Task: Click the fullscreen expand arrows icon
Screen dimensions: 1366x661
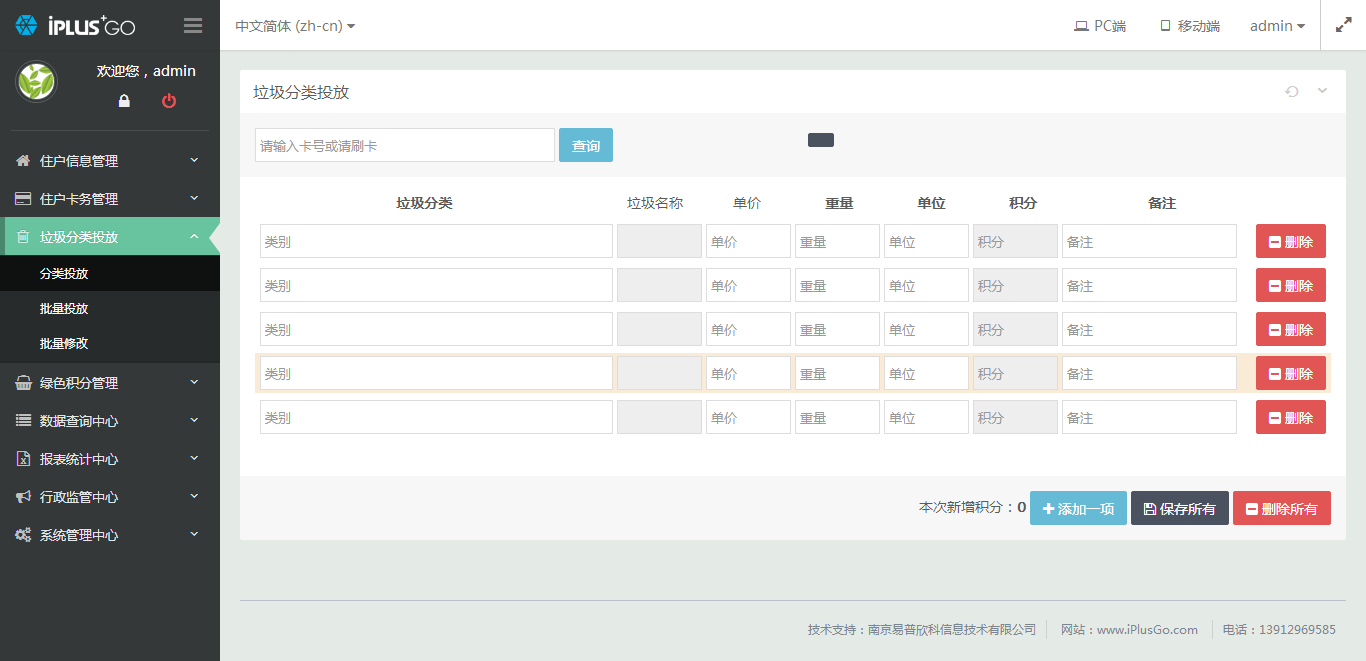Action: click(1343, 26)
